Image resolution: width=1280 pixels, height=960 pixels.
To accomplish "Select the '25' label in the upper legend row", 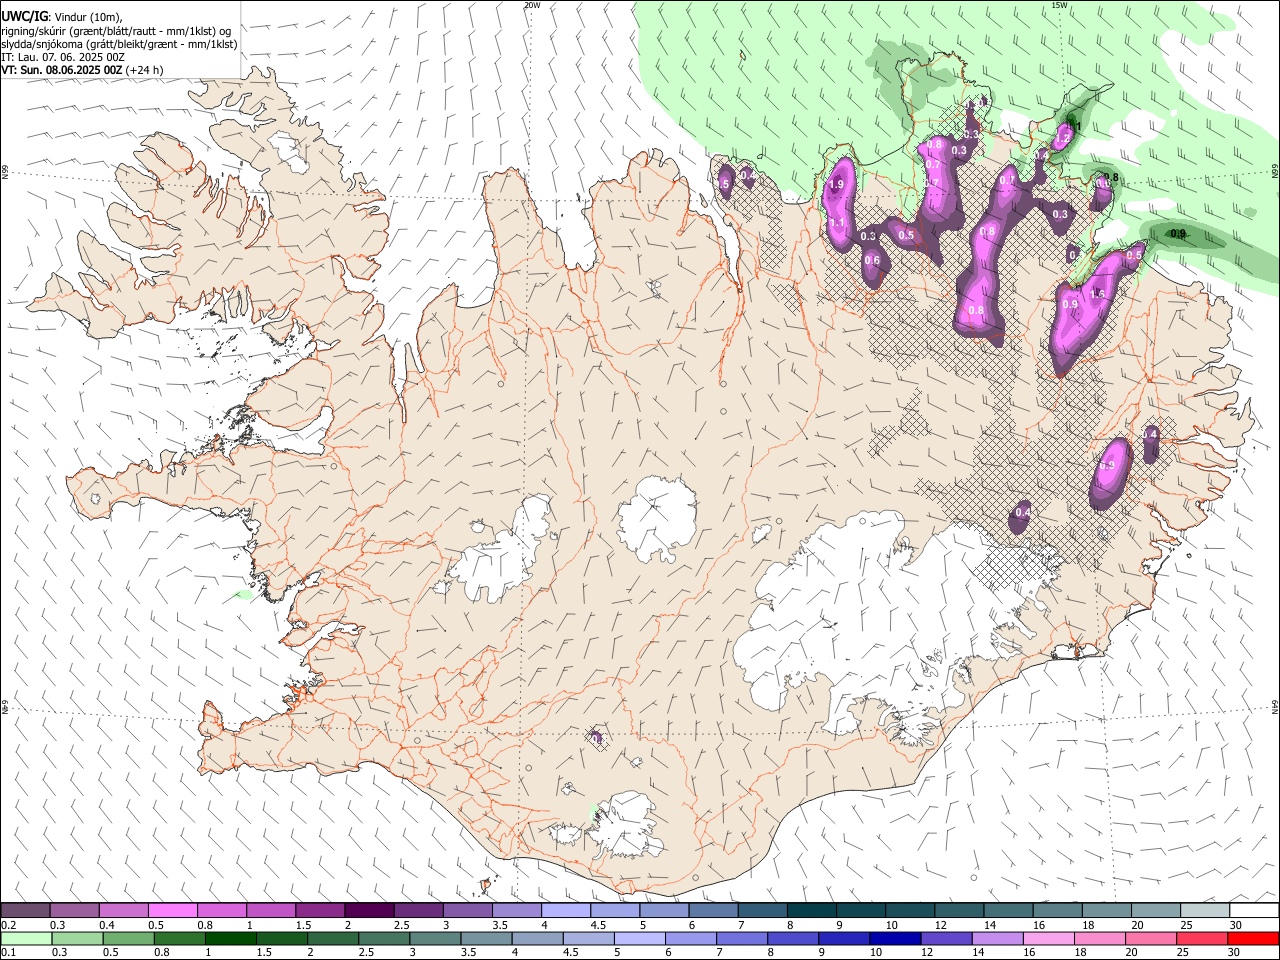I will (x=1188, y=925).
